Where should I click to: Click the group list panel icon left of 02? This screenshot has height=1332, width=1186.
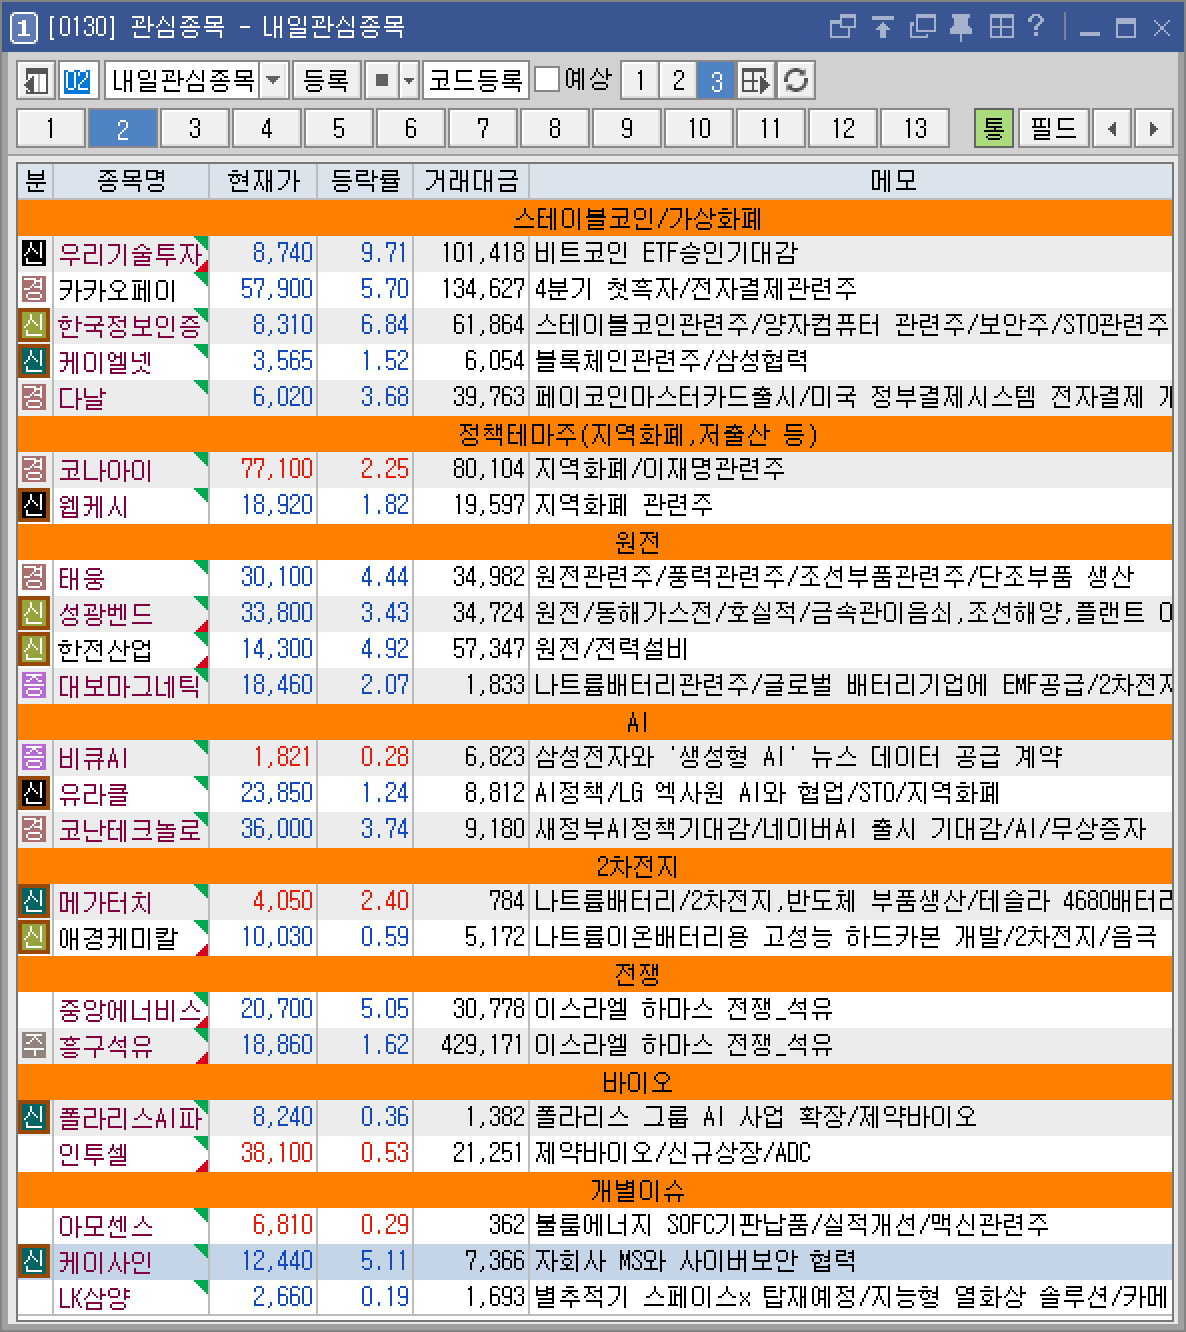click(37, 80)
